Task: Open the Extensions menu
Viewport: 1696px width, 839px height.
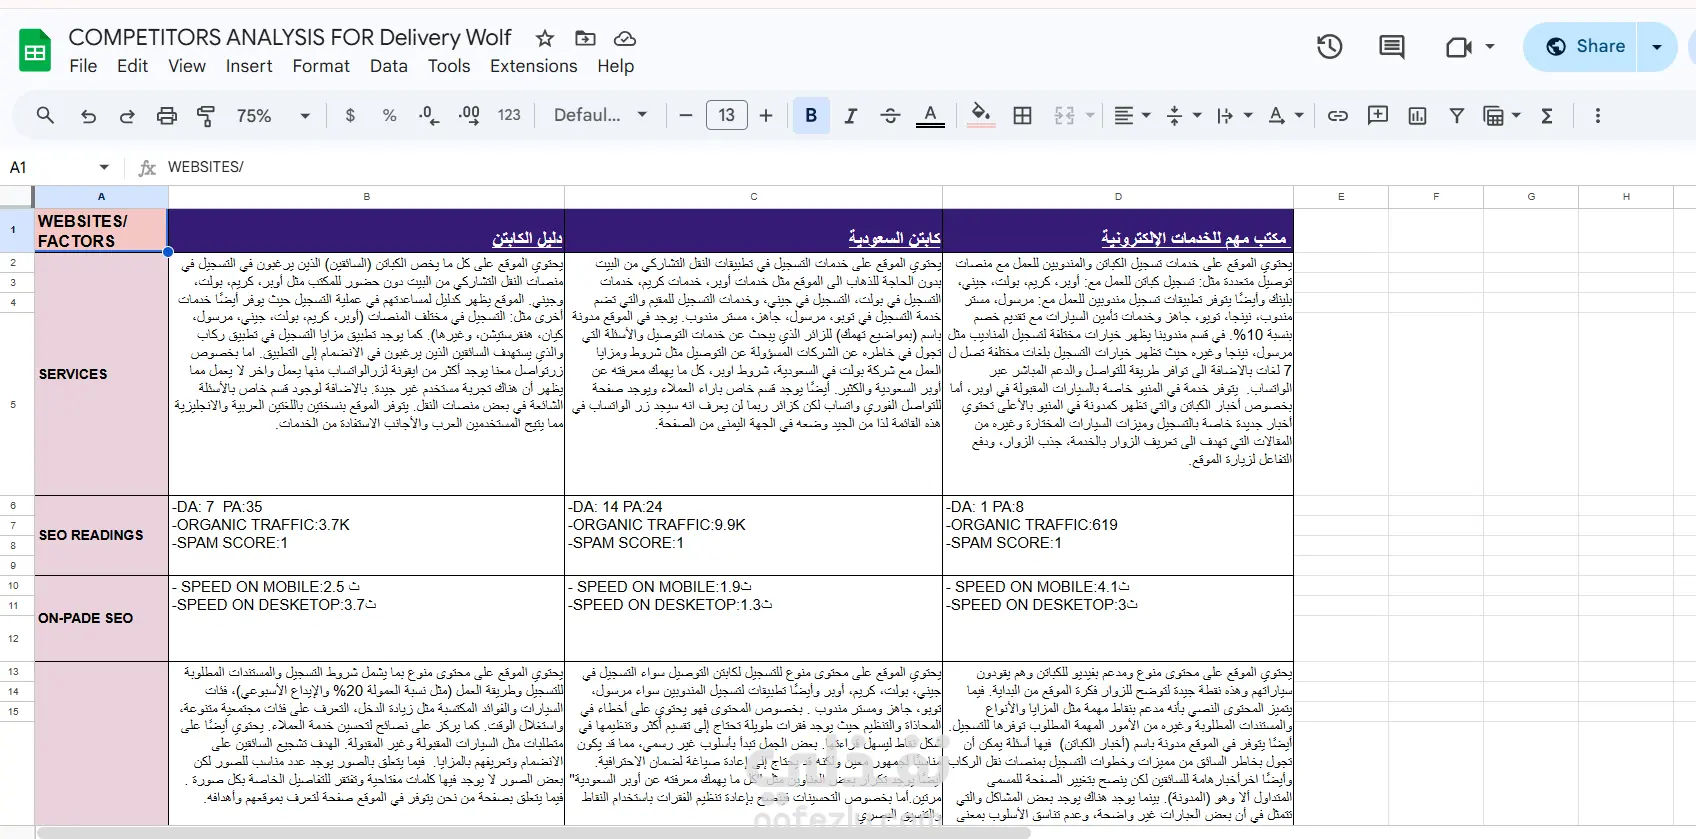Action: (534, 66)
